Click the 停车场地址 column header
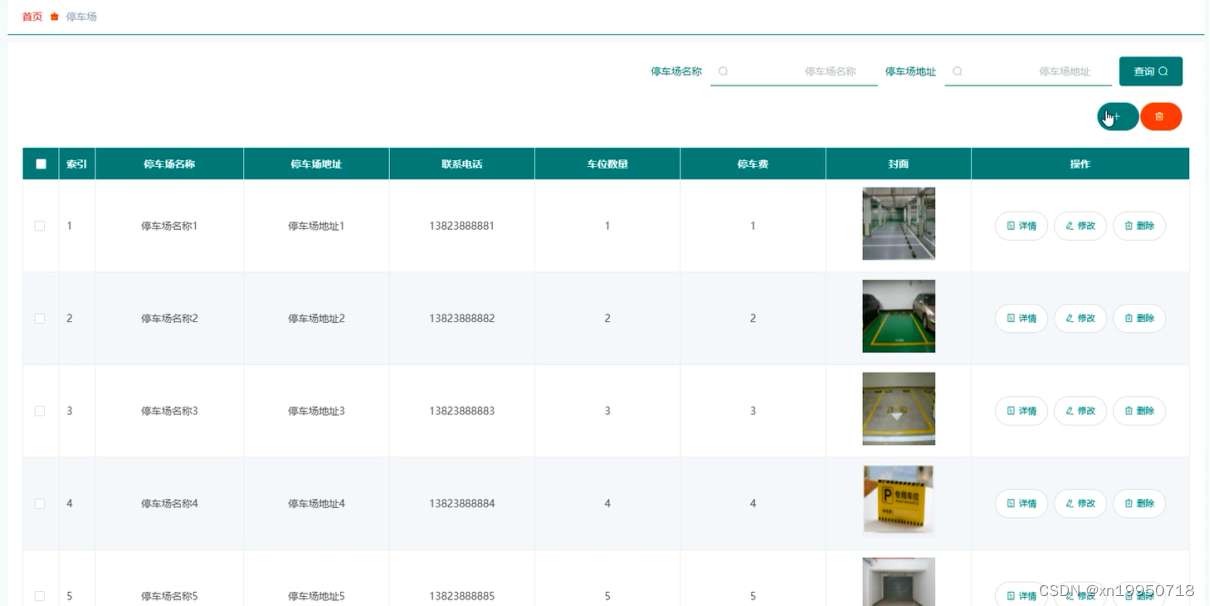Image resolution: width=1210 pixels, height=606 pixels. point(316,164)
